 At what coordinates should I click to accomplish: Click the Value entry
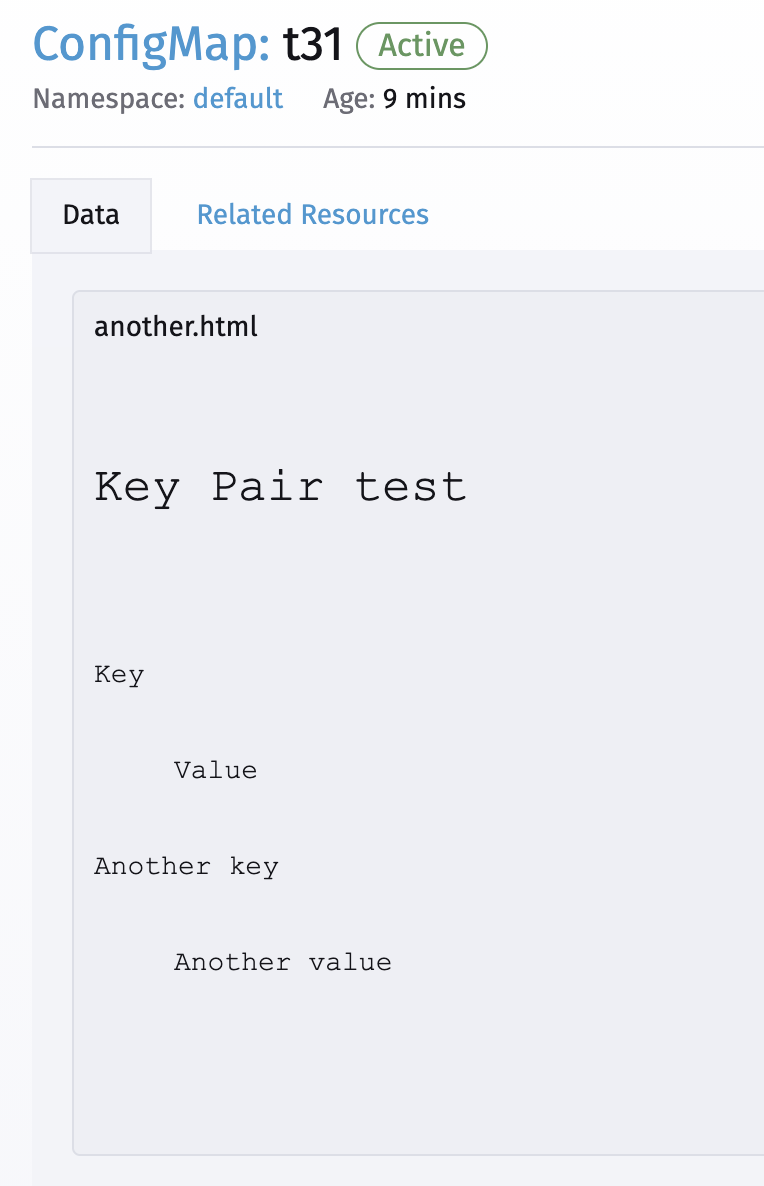(x=215, y=770)
